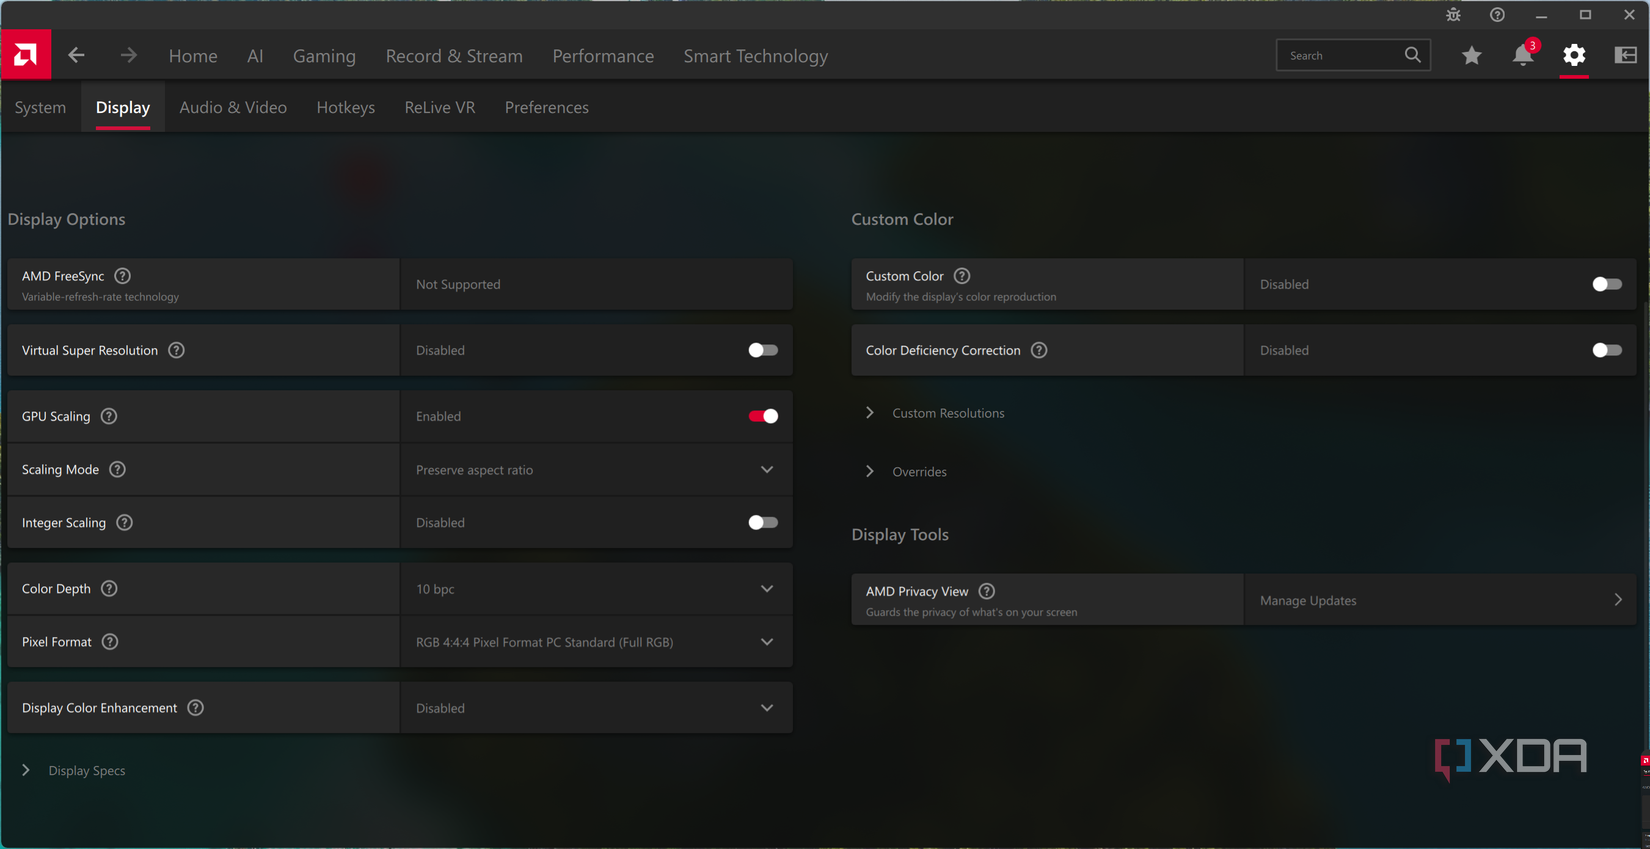This screenshot has height=849, width=1650.
Task: Switch to the Audio & Video tab
Action: pos(233,107)
